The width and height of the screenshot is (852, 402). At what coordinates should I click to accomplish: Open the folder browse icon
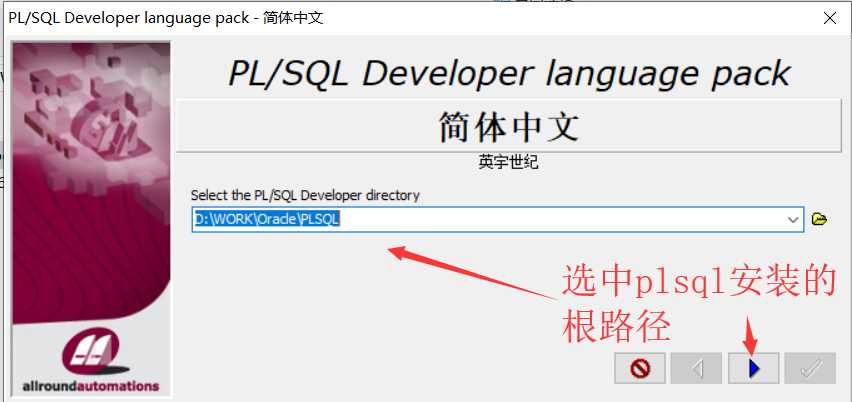[819, 219]
